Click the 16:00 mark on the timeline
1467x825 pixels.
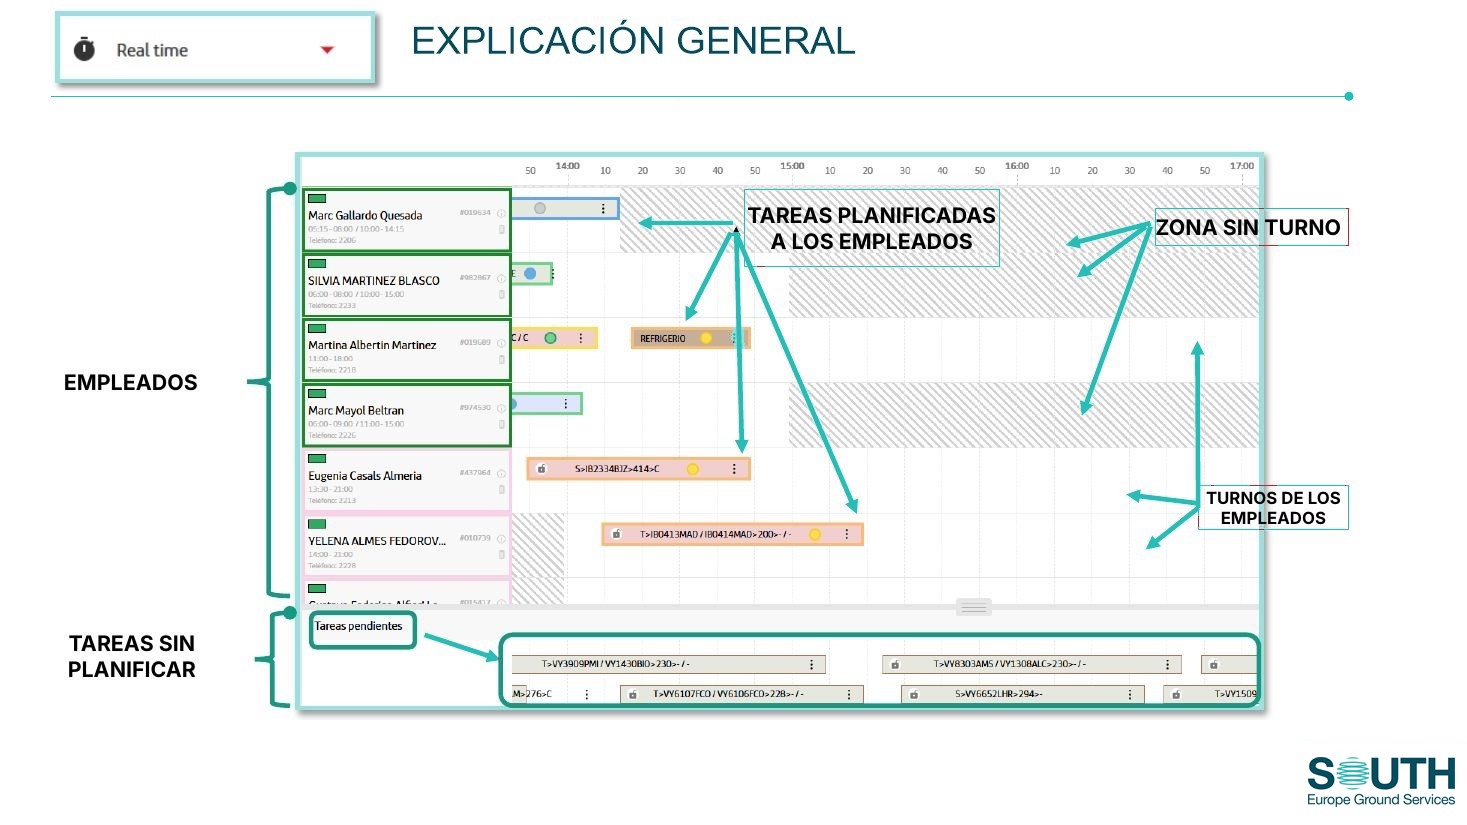click(1017, 166)
